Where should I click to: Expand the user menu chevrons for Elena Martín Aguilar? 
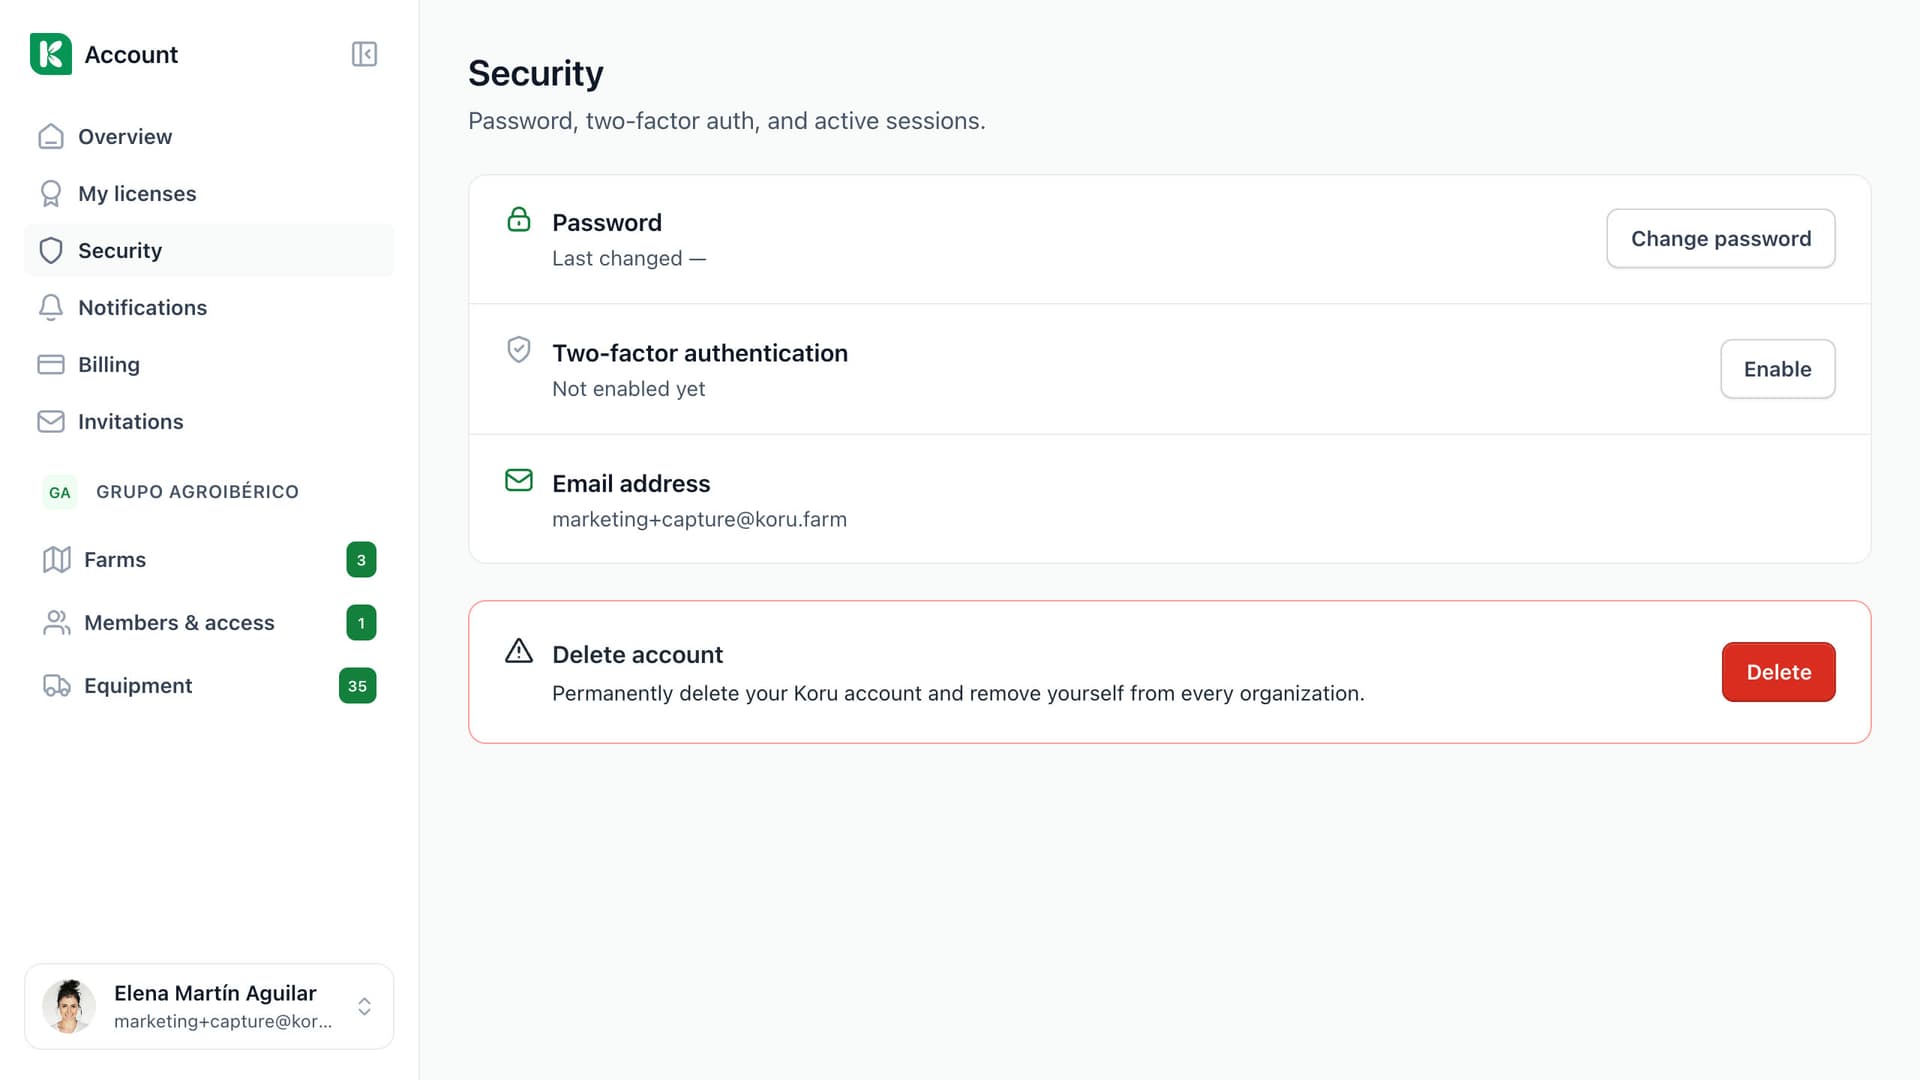[365, 1007]
